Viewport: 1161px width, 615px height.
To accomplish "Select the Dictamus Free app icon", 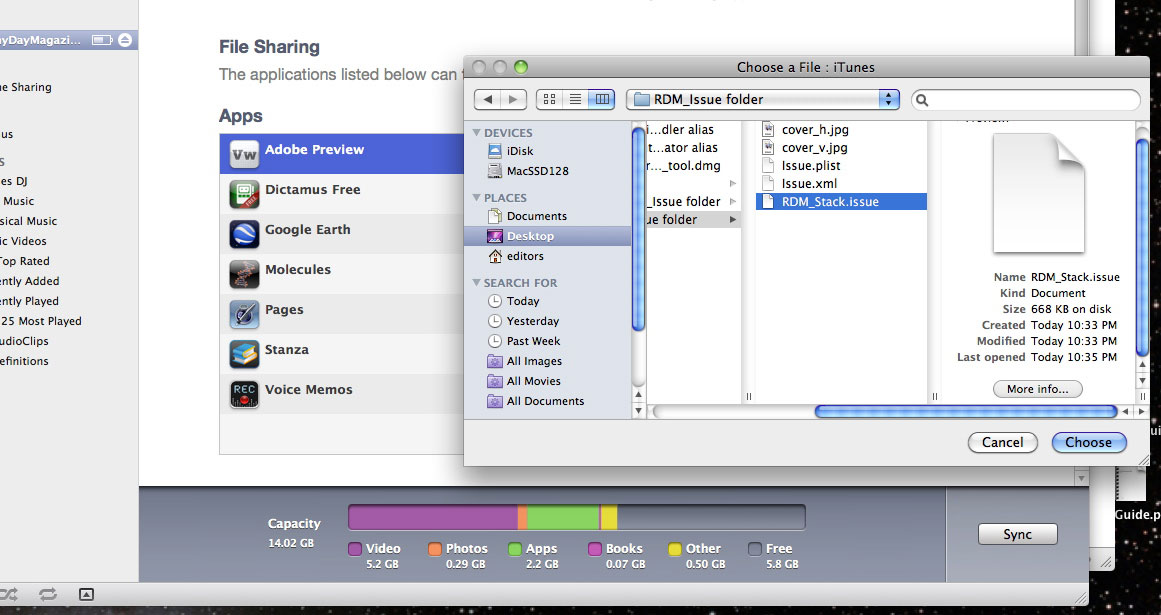I will pyautogui.click(x=244, y=195).
